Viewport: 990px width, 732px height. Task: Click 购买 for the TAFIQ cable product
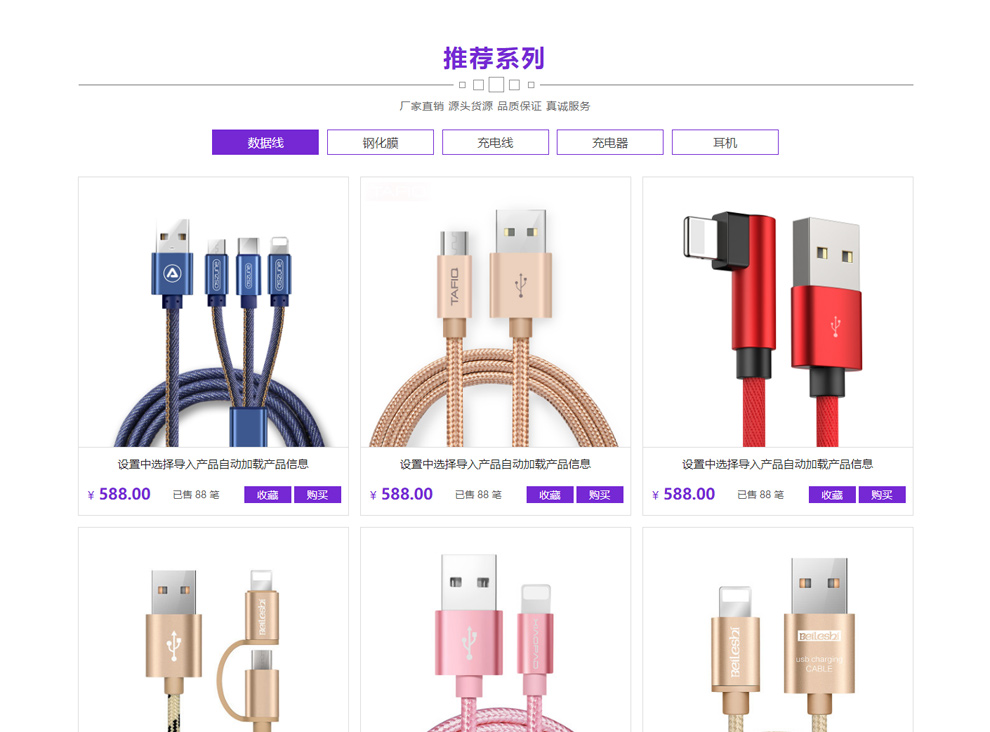tap(600, 495)
